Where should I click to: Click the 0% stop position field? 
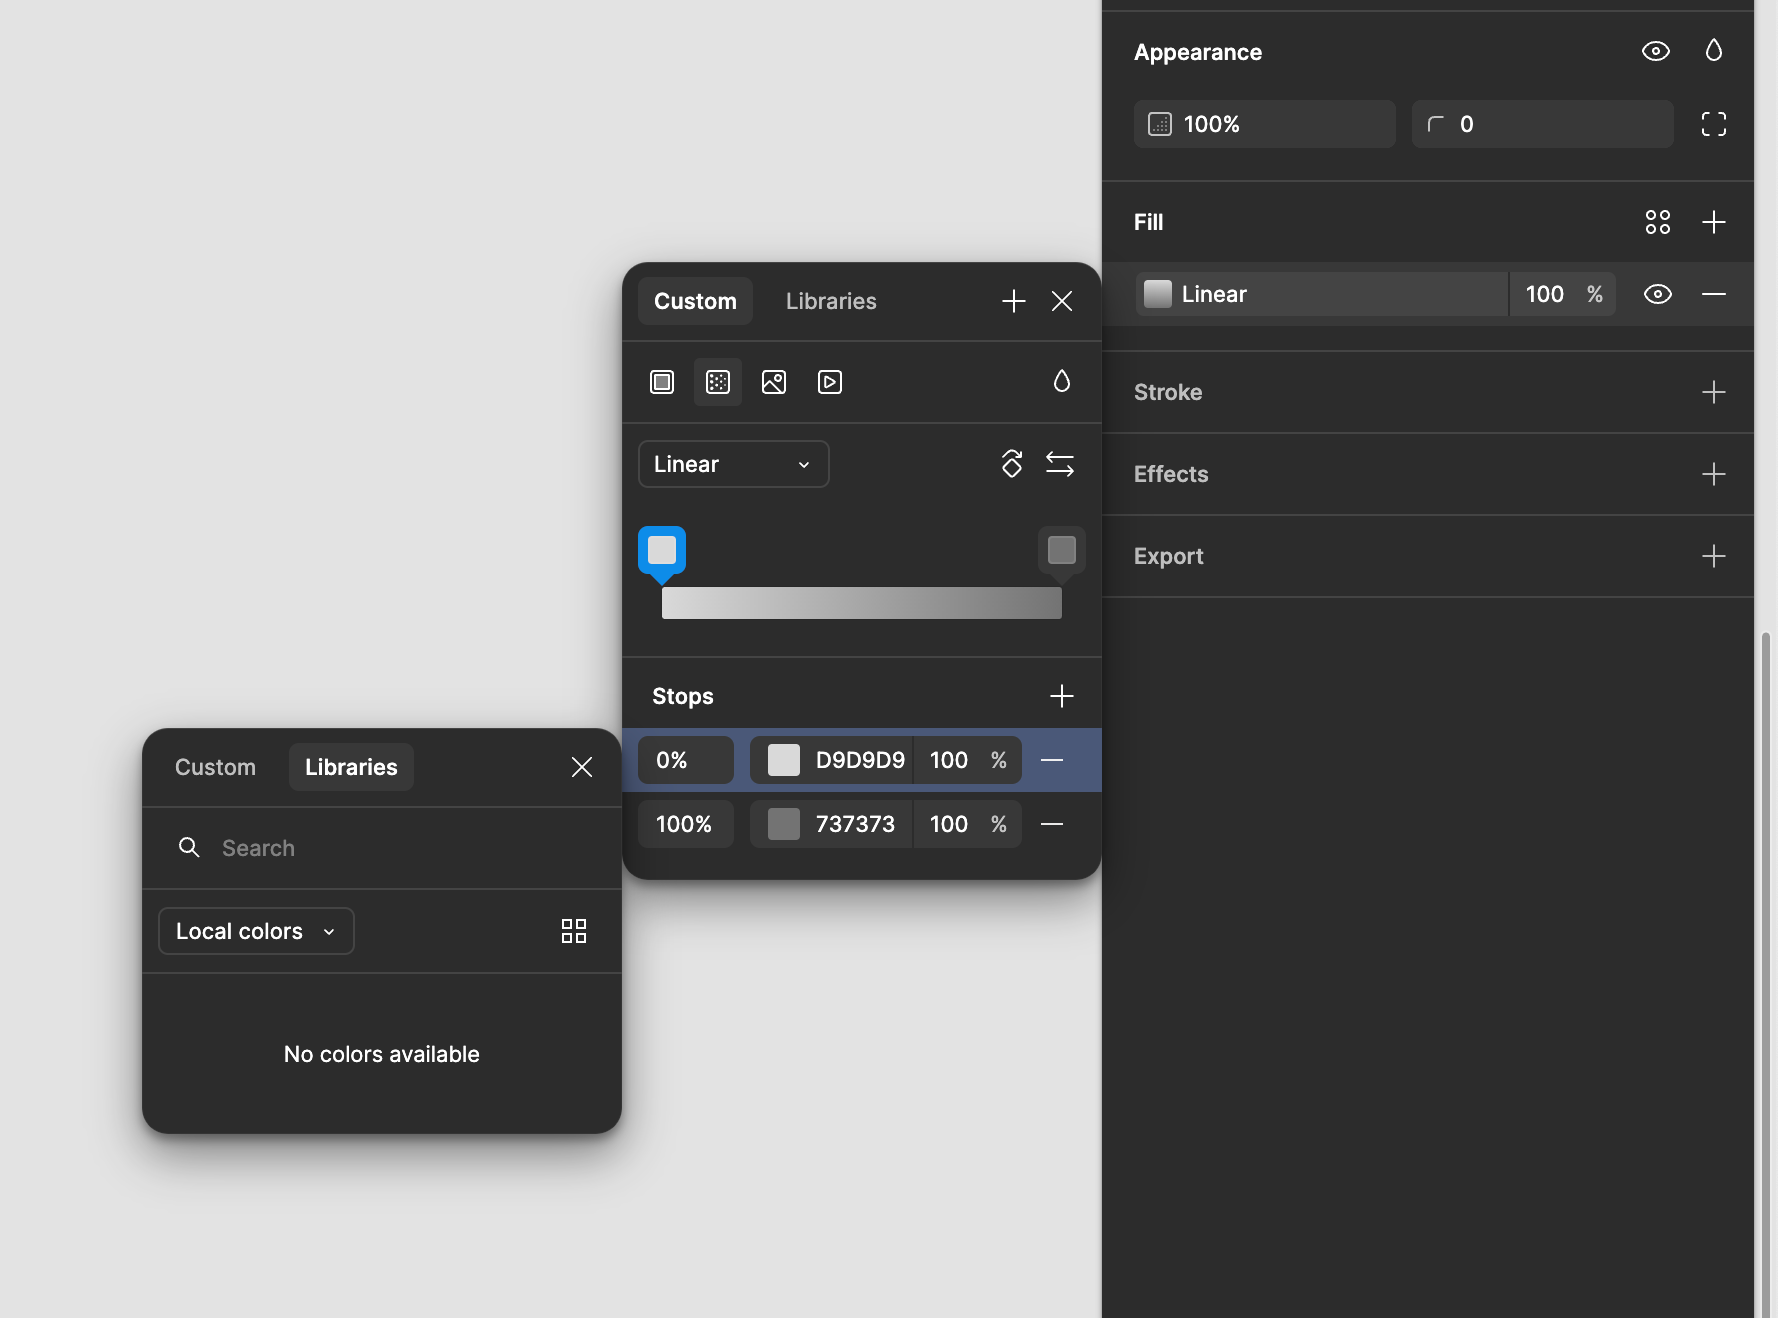tap(686, 760)
